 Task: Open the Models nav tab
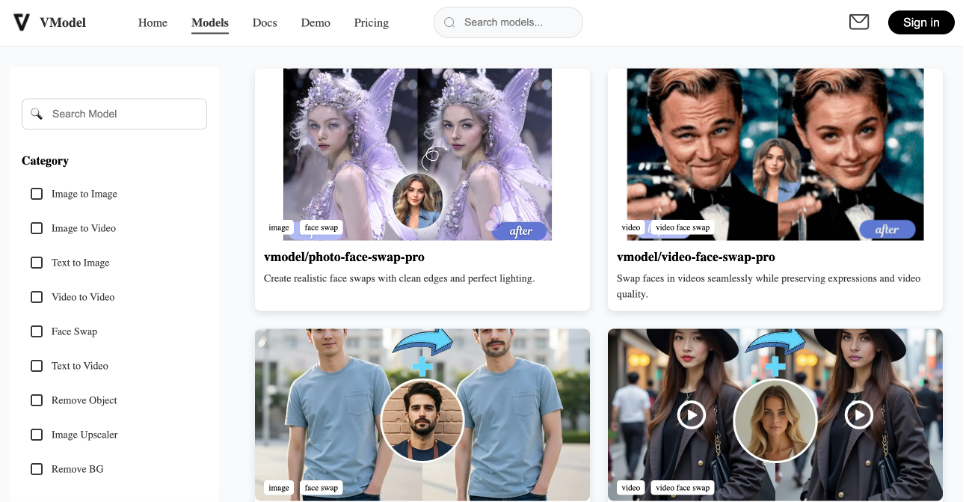coord(210,23)
